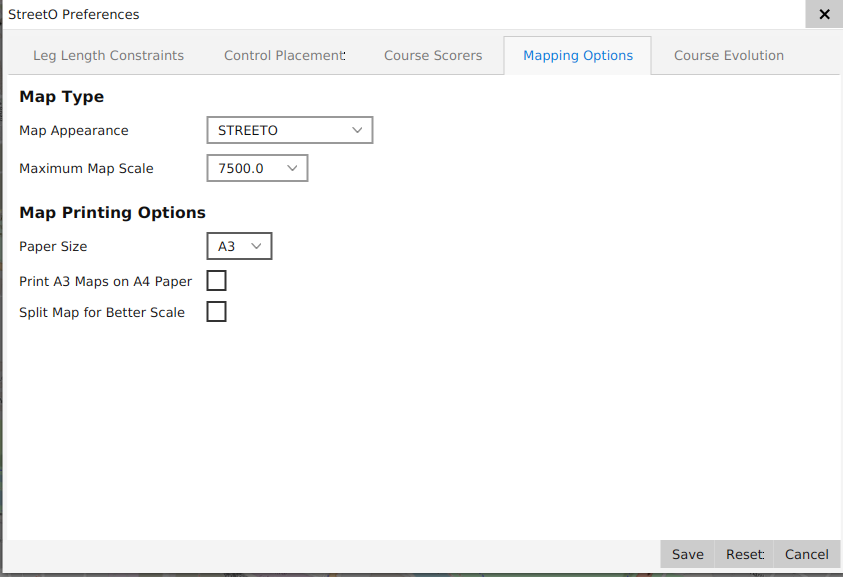Toggle the Split Map for Better Scale checkbox
Viewport: 843px width, 577px height.
coord(216,312)
